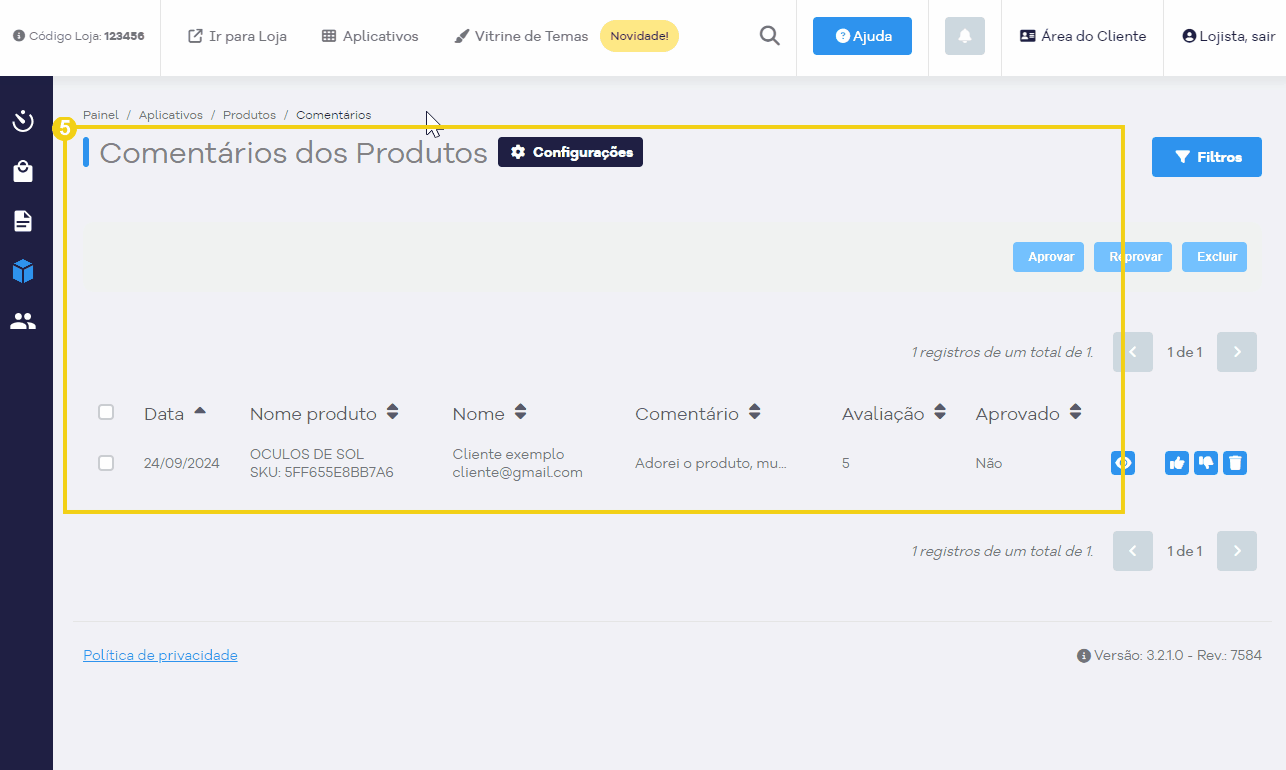Screen dimensions: 1286x770
Task: Sort by Comentário column
Action: coord(698,413)
